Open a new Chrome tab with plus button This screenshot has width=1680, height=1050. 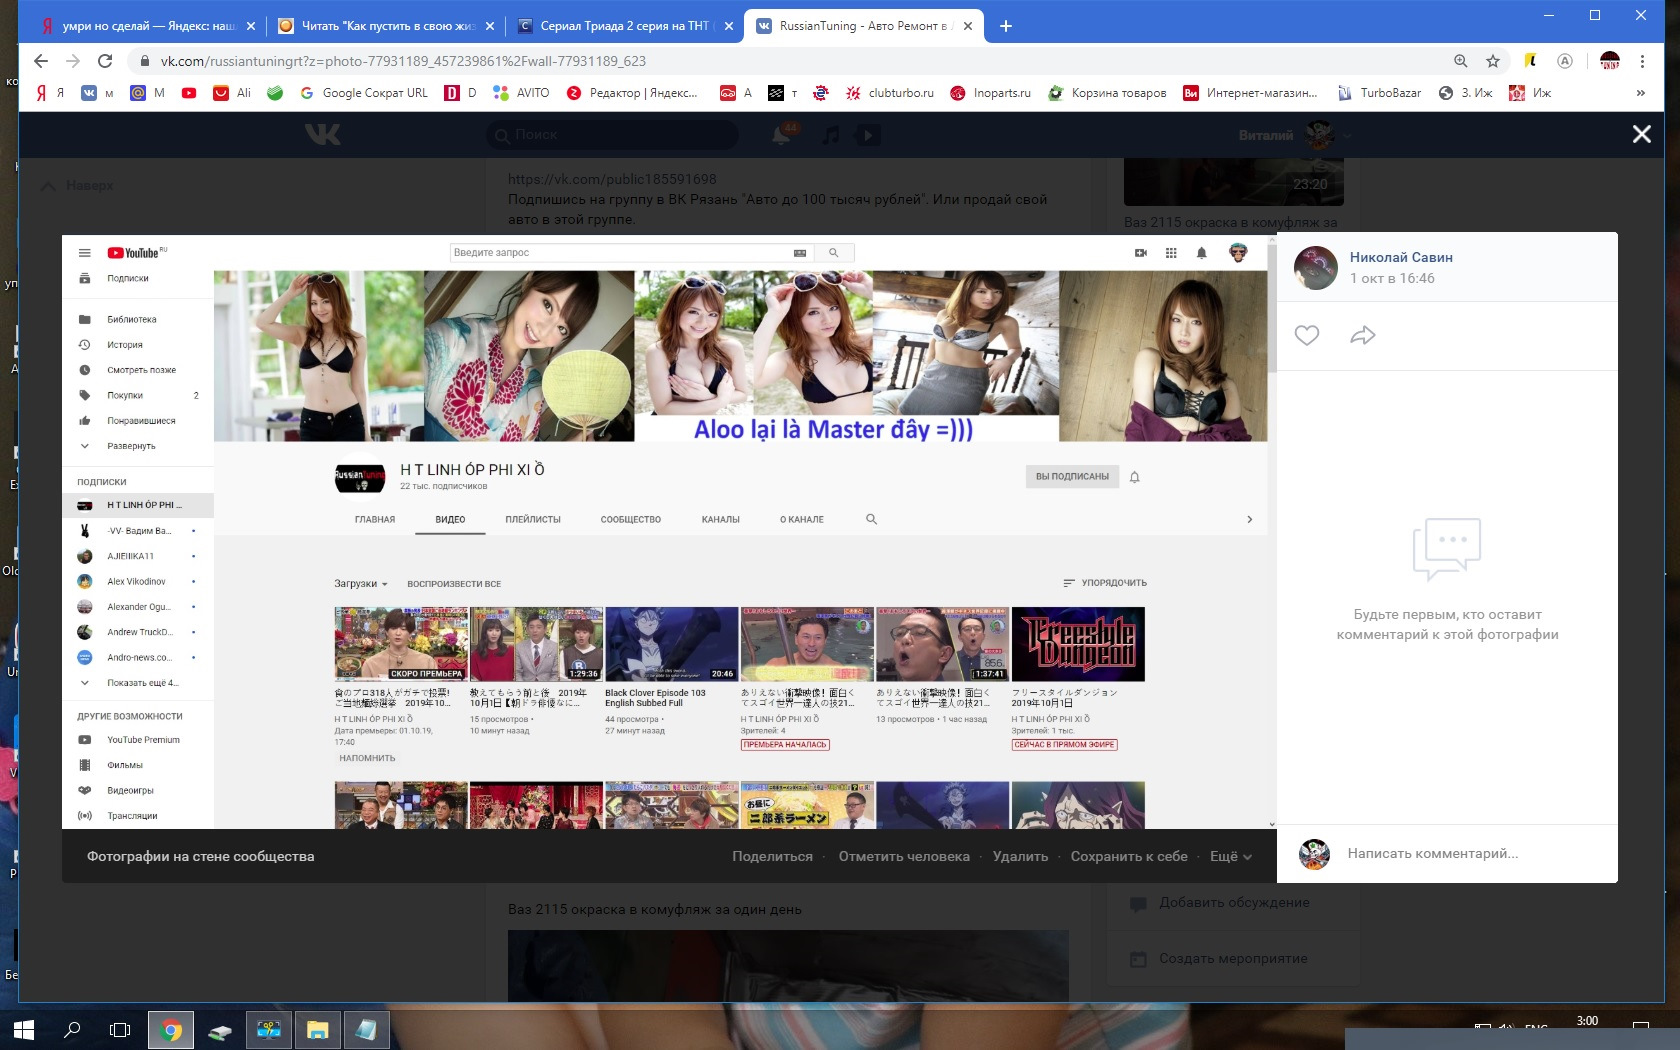(x=1005, y=26)
